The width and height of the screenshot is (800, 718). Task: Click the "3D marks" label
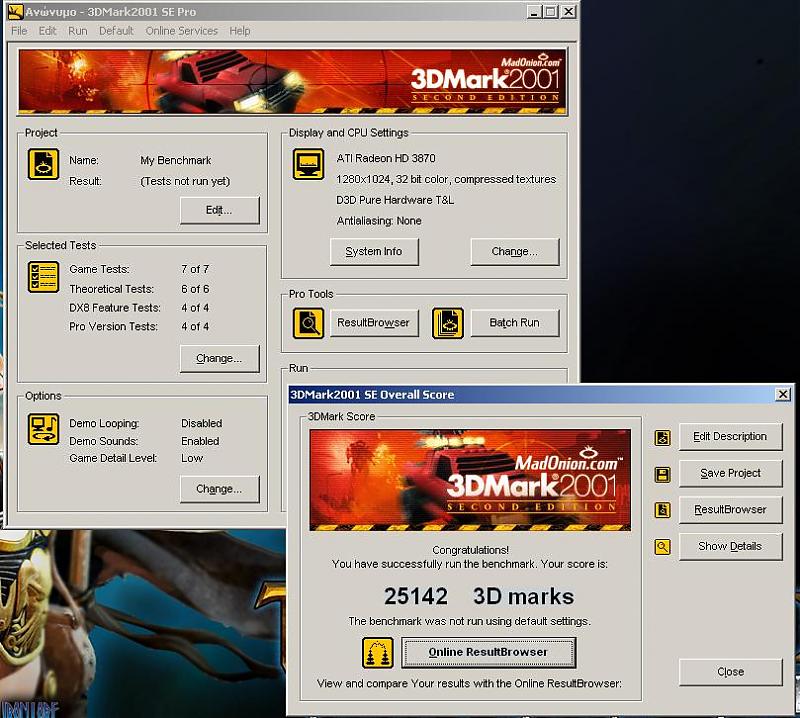pyautogui.click(x=523, y=597)
